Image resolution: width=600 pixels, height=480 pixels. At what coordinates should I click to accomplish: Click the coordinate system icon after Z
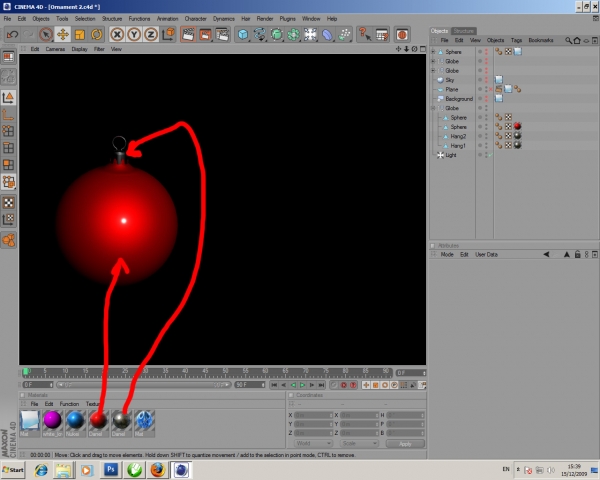tap(168, 34)
